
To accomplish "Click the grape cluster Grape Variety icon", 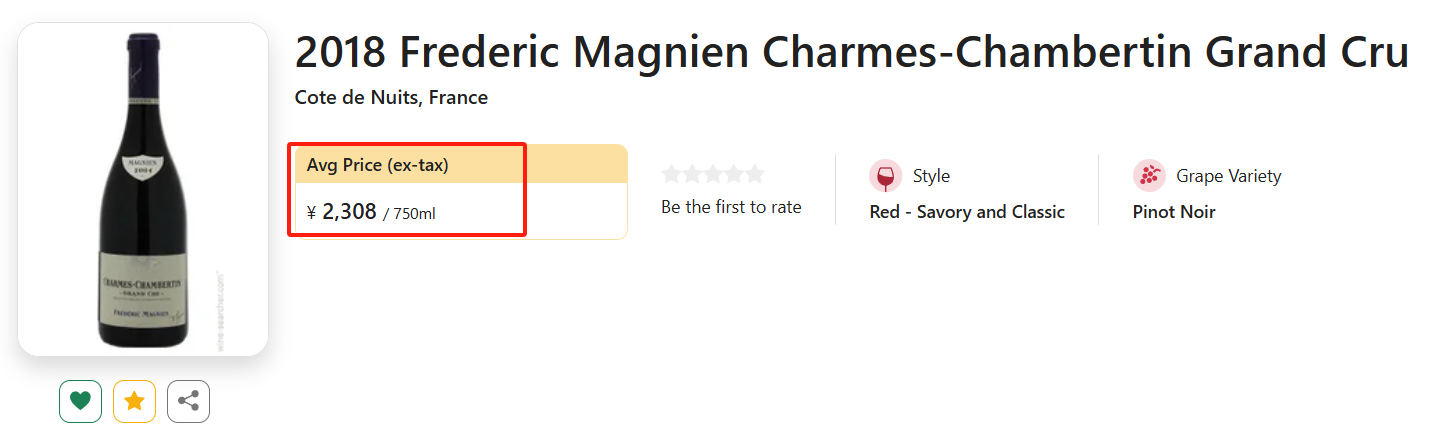I will tap(1149, 176).
